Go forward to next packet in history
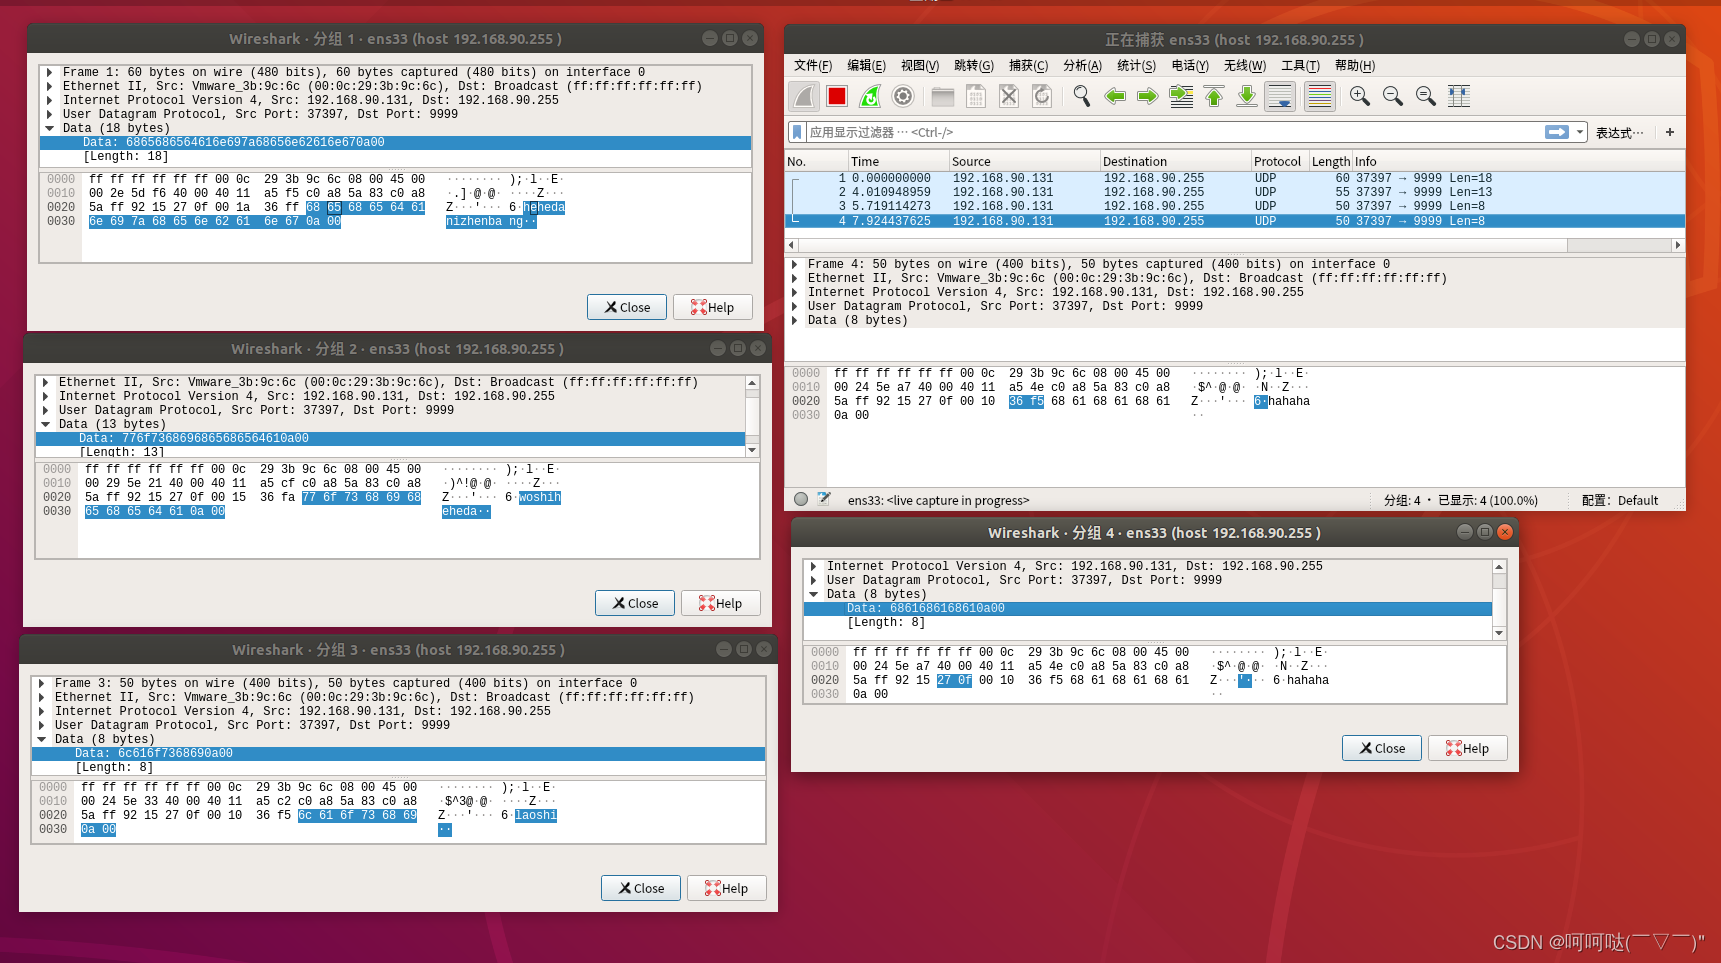 [1148, 96]
